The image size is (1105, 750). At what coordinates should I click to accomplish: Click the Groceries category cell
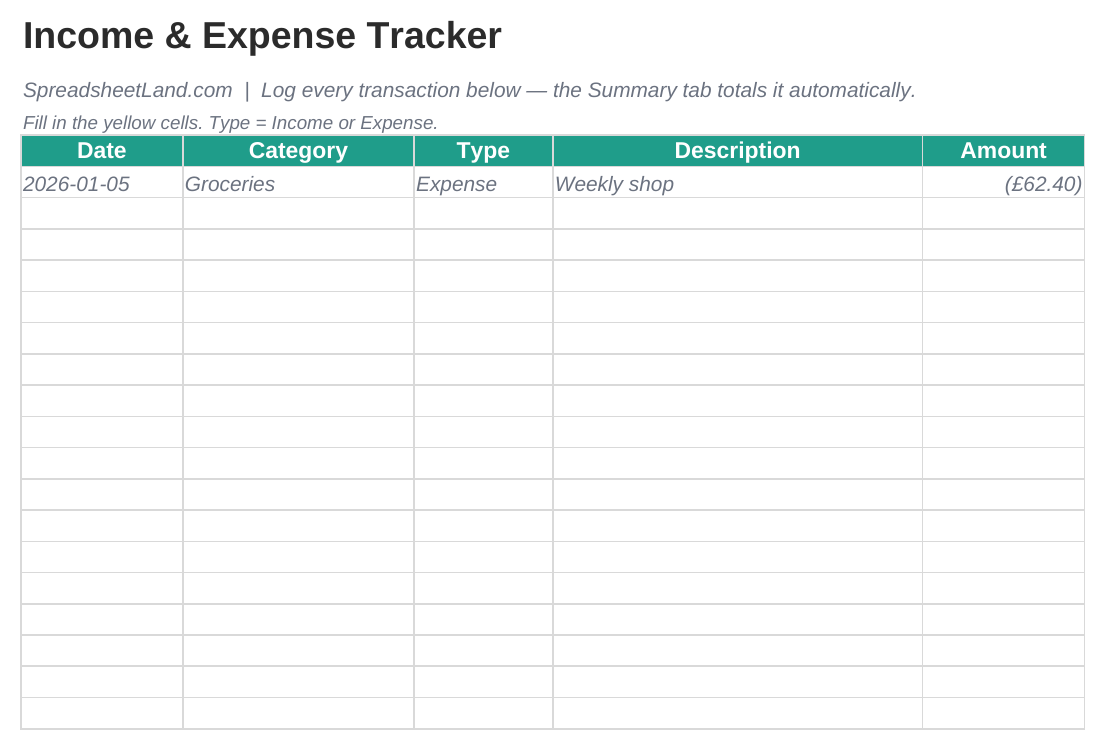pyautogui.click(x=298, y=183)
